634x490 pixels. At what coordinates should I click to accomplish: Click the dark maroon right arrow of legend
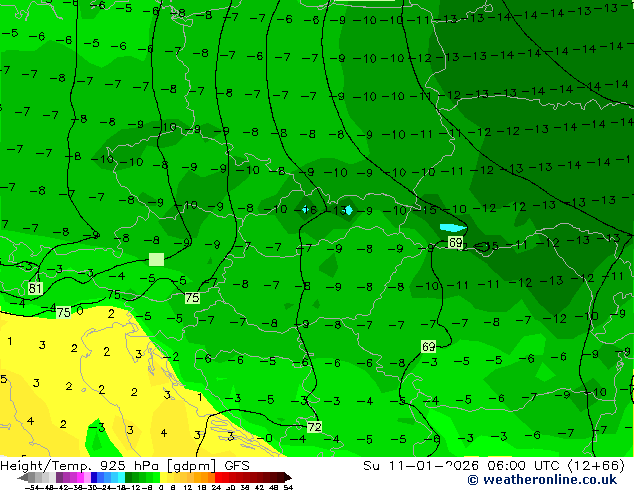pos(288,477)
